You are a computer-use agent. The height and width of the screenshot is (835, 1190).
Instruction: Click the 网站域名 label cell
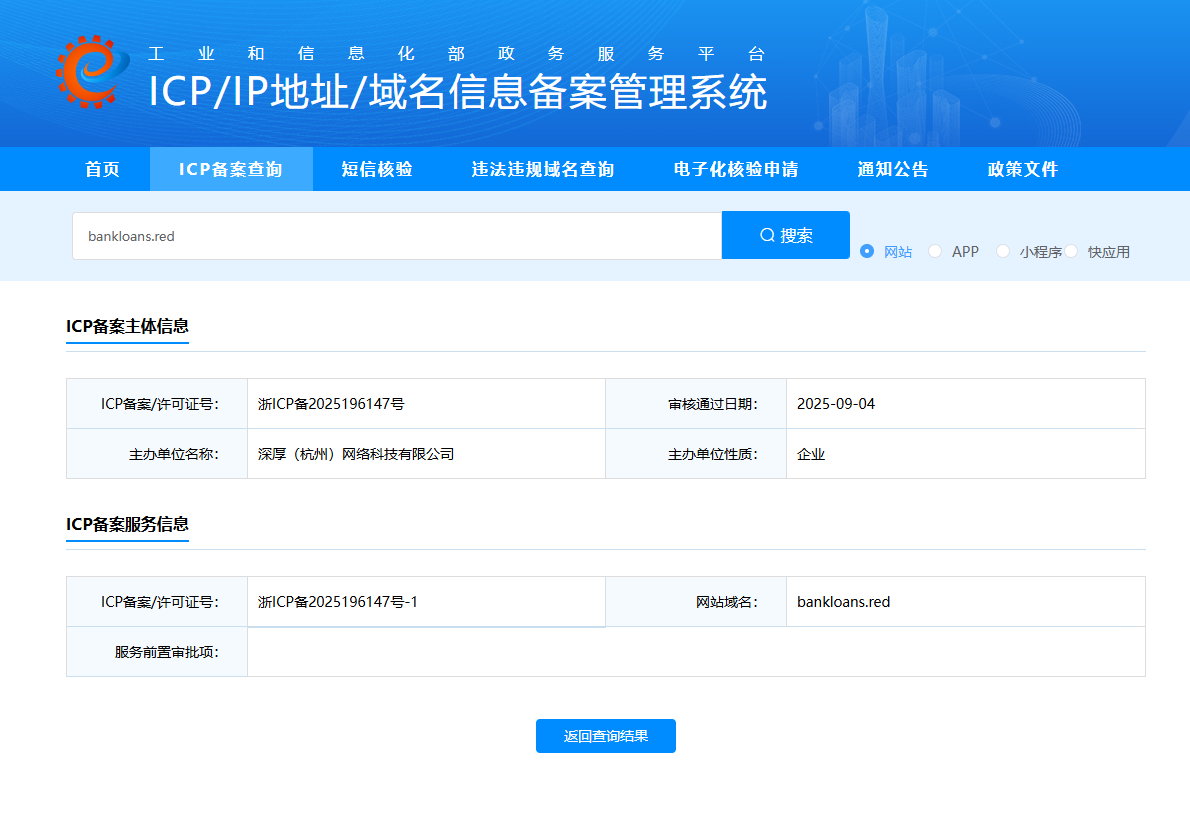point(696,602)
